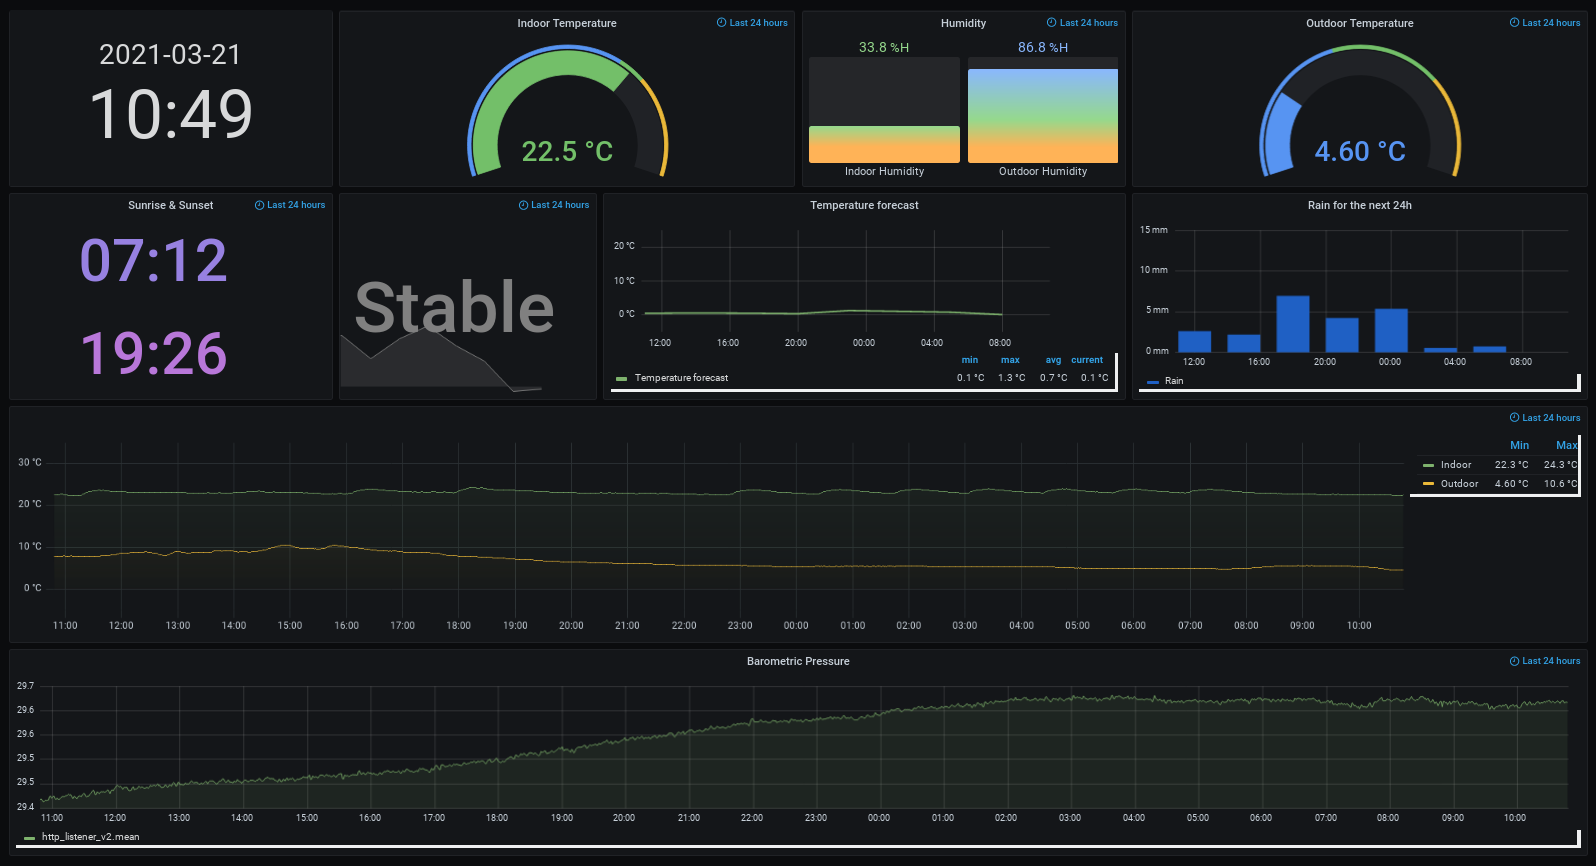1596x866 pixels.
Task: Click the clock icon on Indoor Temperature panel
Action: click(722, 23)
